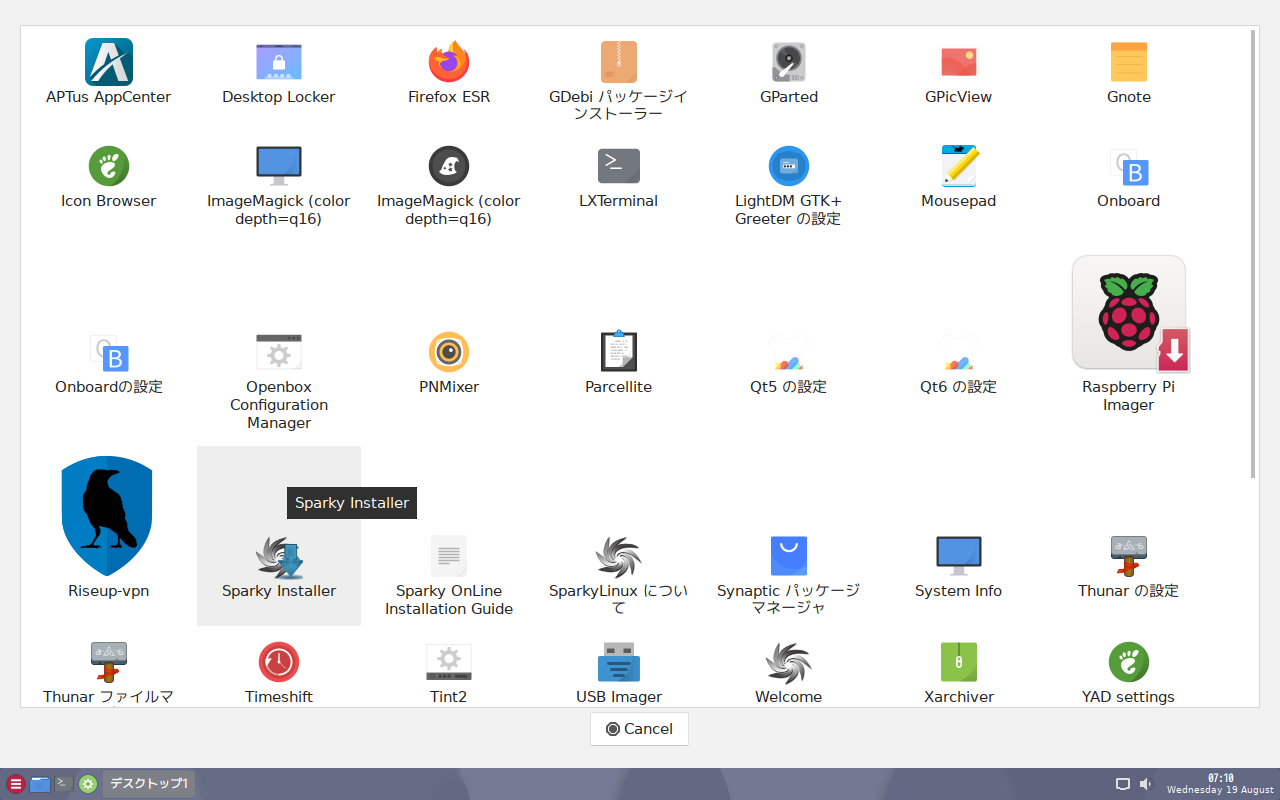Open ImageMagick with the monitor icon
1280x800 pixels.
click(x=279, y=185)
